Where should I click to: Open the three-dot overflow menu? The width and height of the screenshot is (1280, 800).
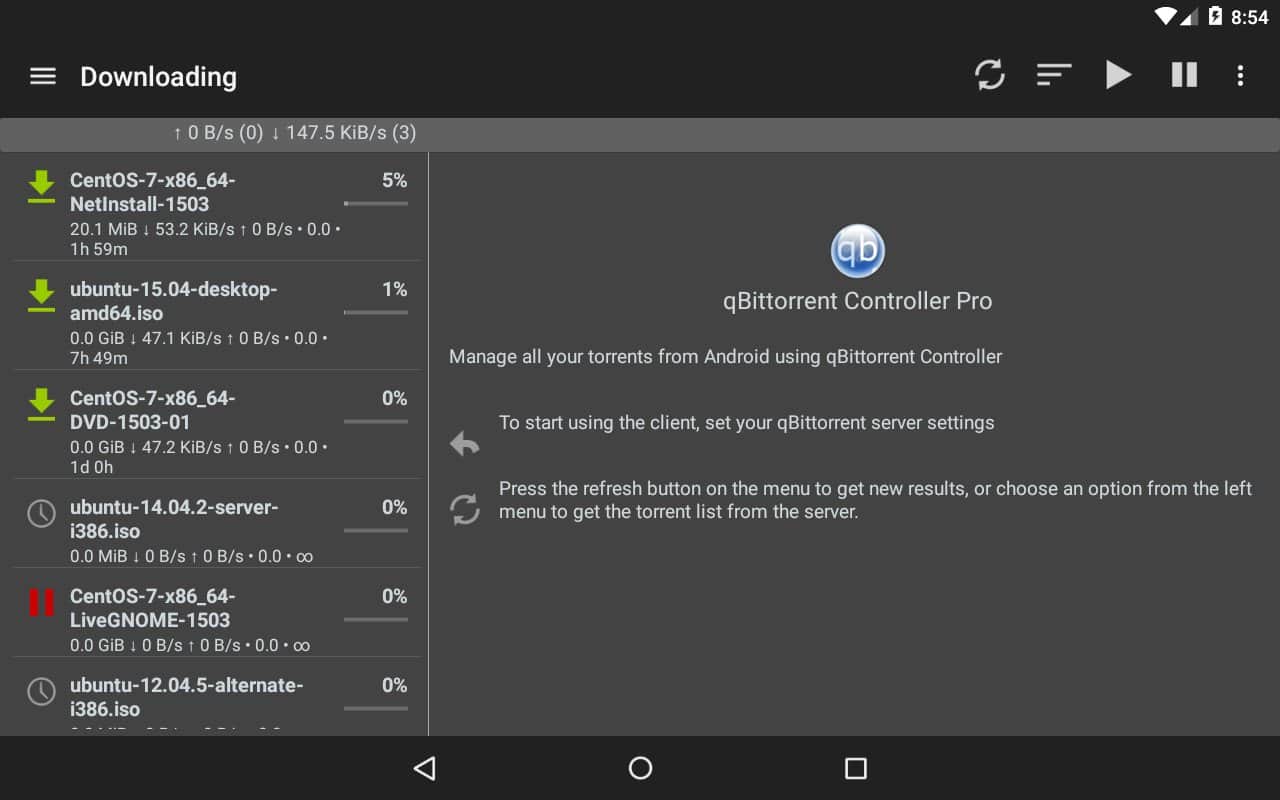pyautogui.click(x=1240, y=75)
